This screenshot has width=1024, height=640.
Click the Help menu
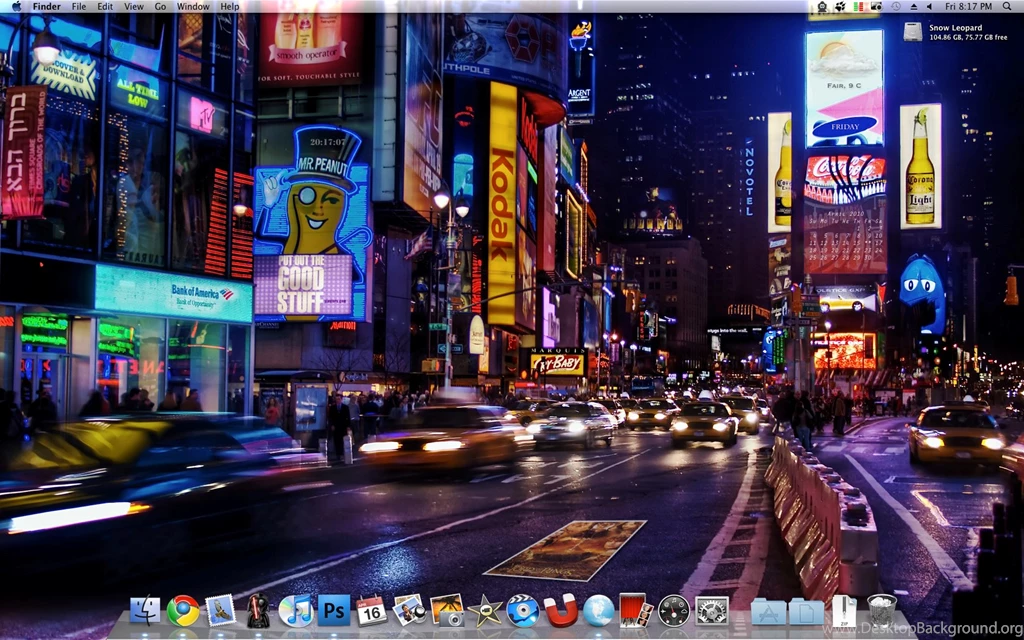[x=229, y=6]
